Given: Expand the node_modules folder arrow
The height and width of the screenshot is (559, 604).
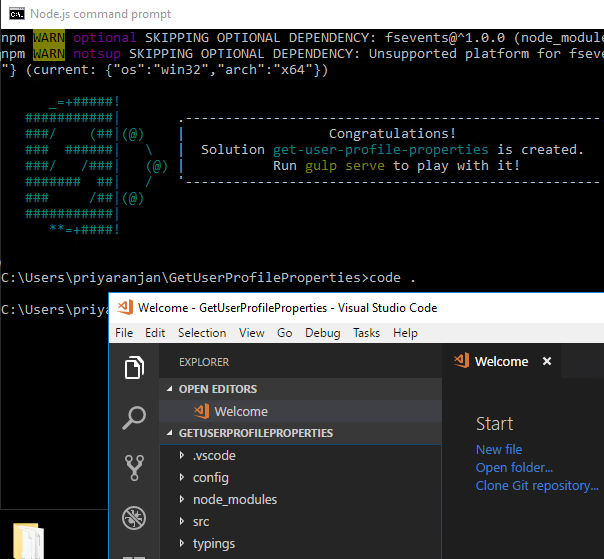Looking at the screenshot, I should pos(182,499).
